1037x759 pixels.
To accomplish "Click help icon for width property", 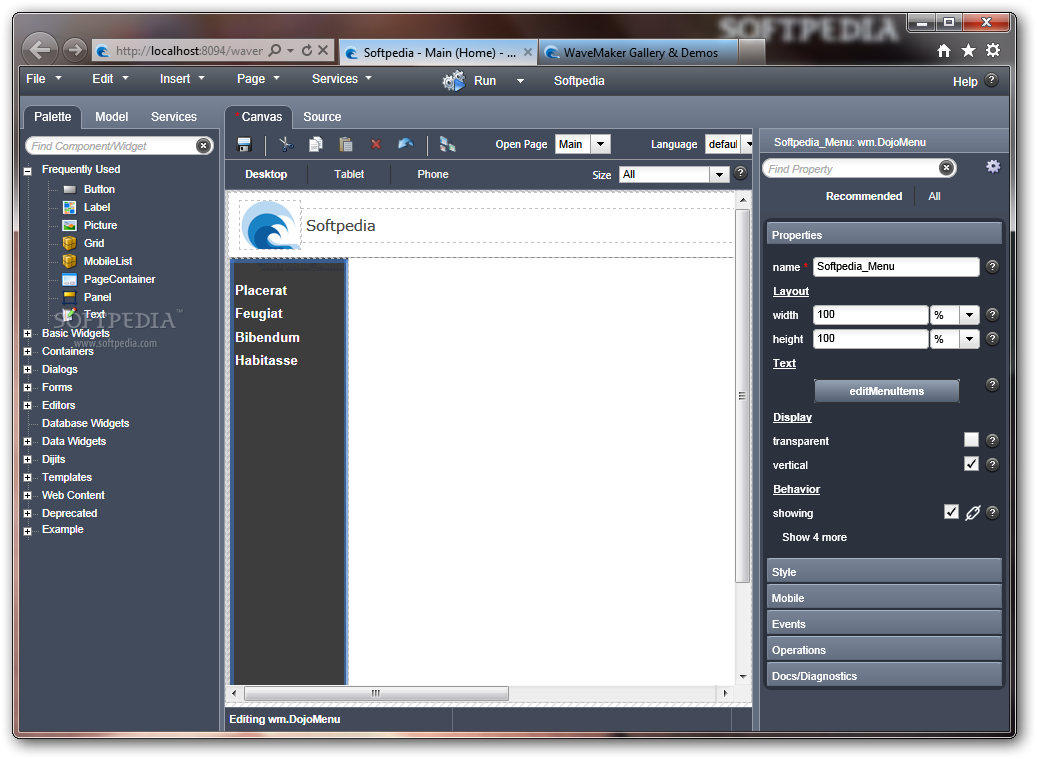I will [x=992, y=315].
